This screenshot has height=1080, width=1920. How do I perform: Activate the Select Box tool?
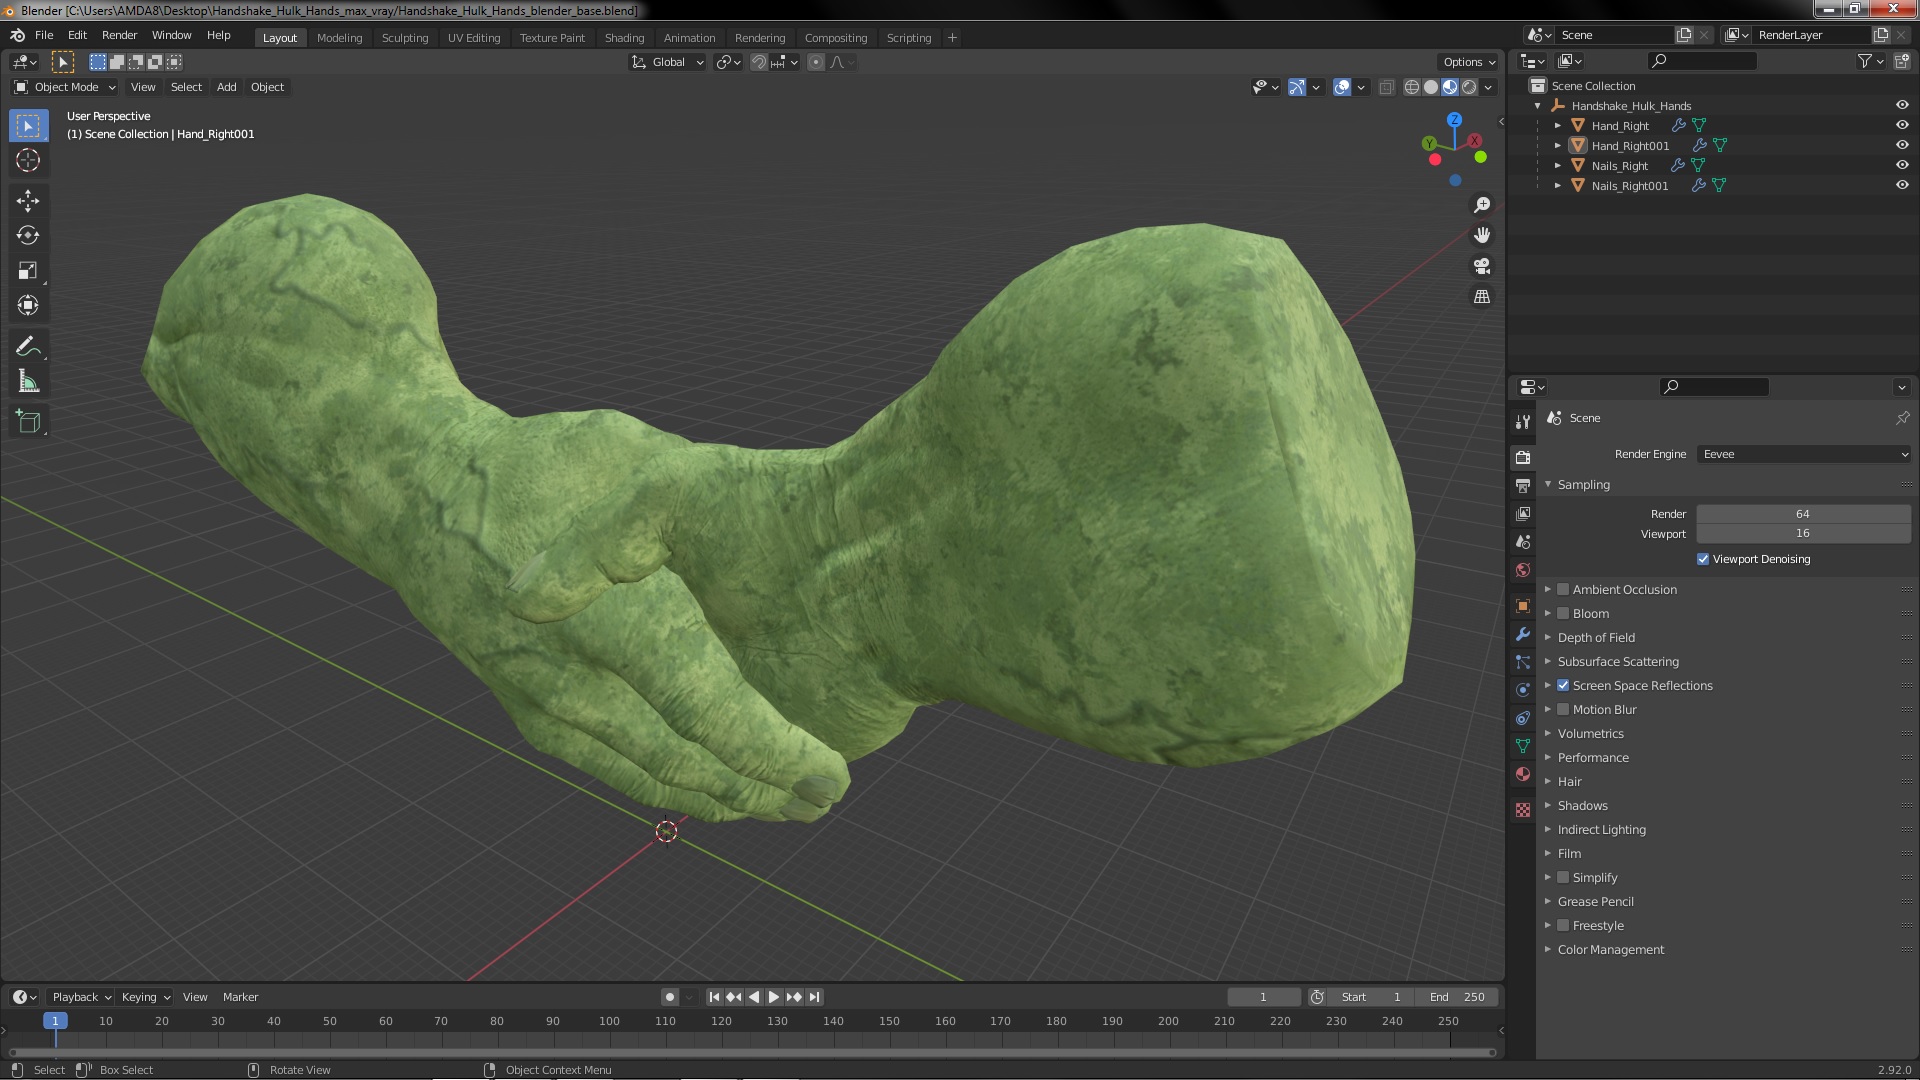pyautogui.click(x=28, y=125)
